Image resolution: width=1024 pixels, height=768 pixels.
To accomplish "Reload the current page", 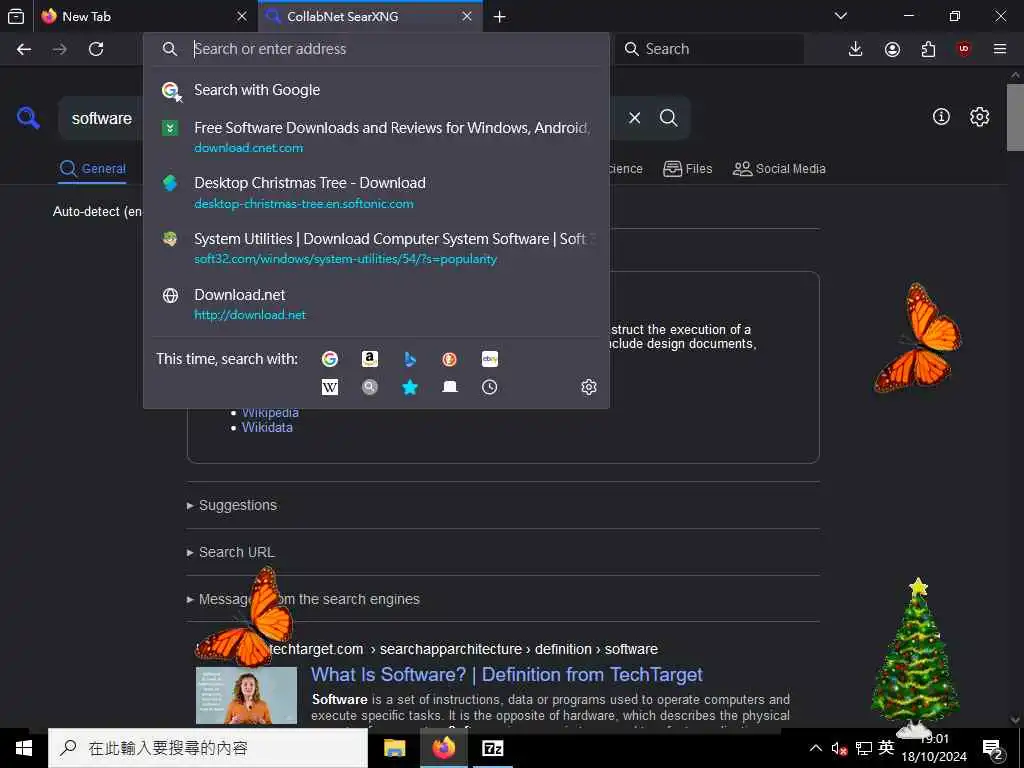I will [x=96, y=49].
